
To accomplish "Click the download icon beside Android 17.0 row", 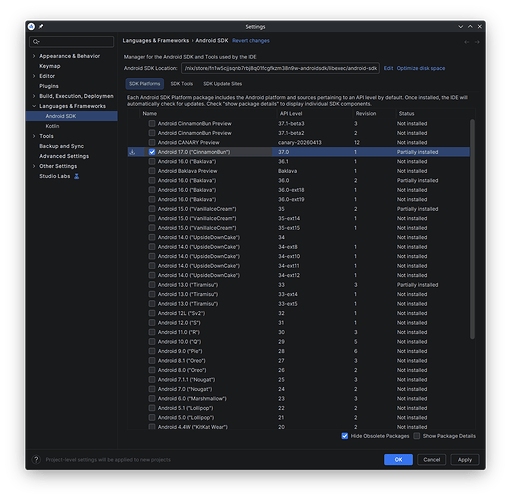I will pyautogui.click(x=132, y=152).
